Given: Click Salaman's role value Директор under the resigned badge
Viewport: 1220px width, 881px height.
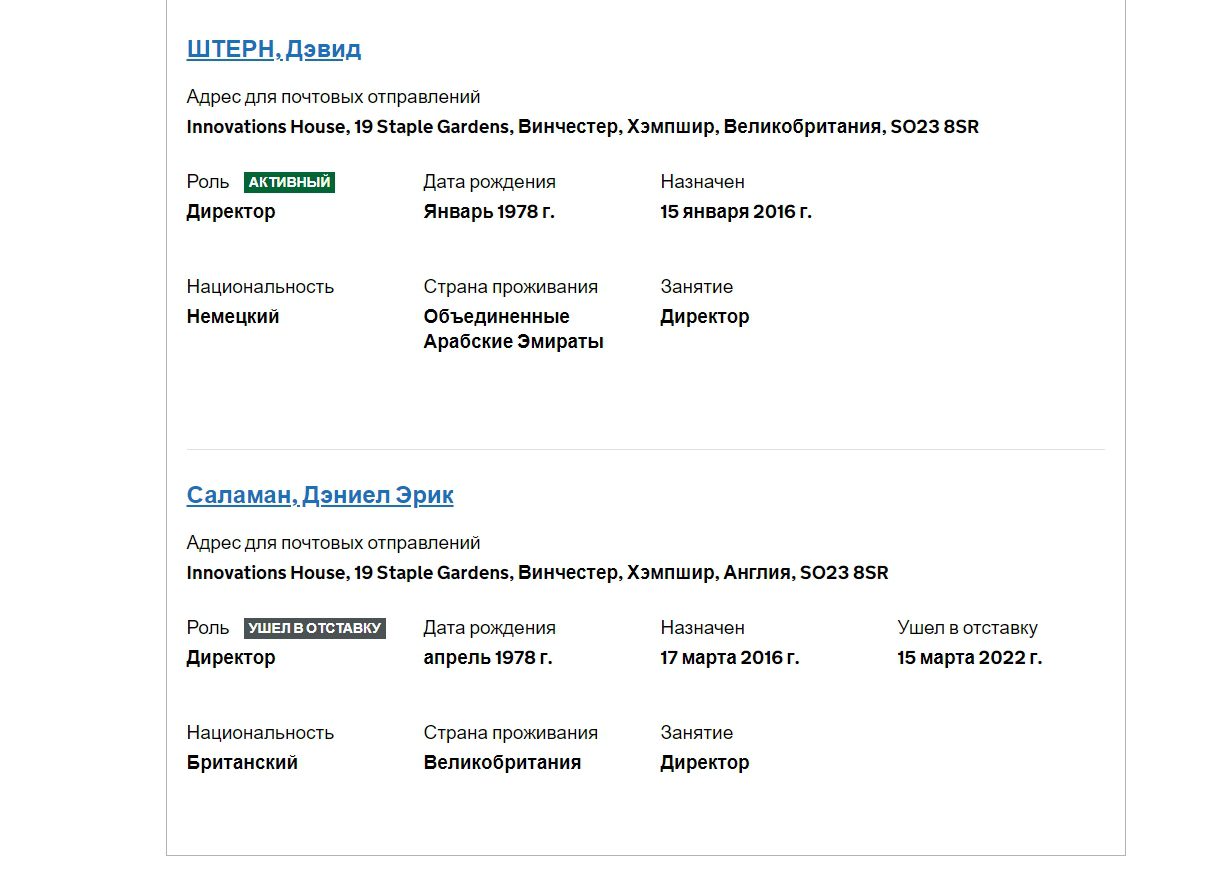Looking at the screenshot, I should click(x=230, y=658).
